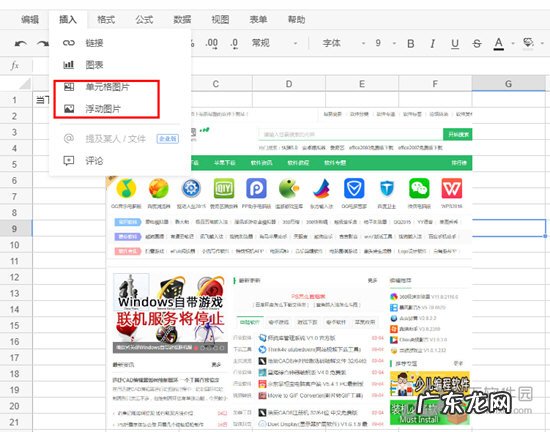Click the 少儿编程软件 banner

point(430,385)
